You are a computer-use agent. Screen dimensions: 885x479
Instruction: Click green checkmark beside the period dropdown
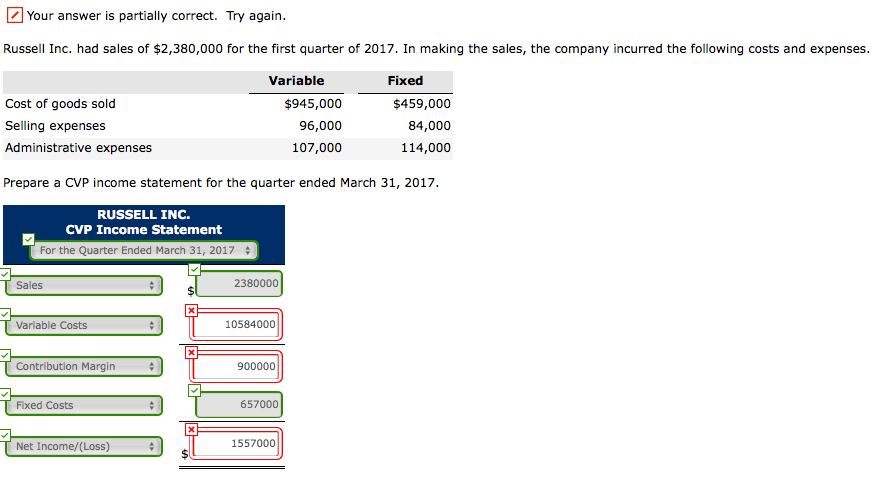tap(28, 240)
